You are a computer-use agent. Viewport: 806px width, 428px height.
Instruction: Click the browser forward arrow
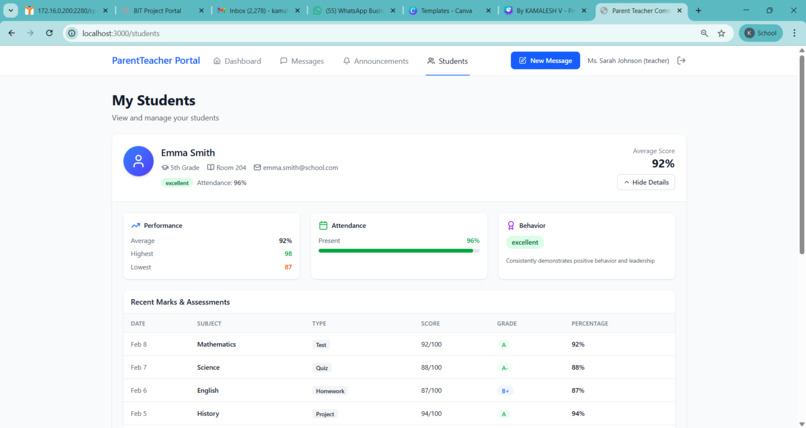(30, 33)
